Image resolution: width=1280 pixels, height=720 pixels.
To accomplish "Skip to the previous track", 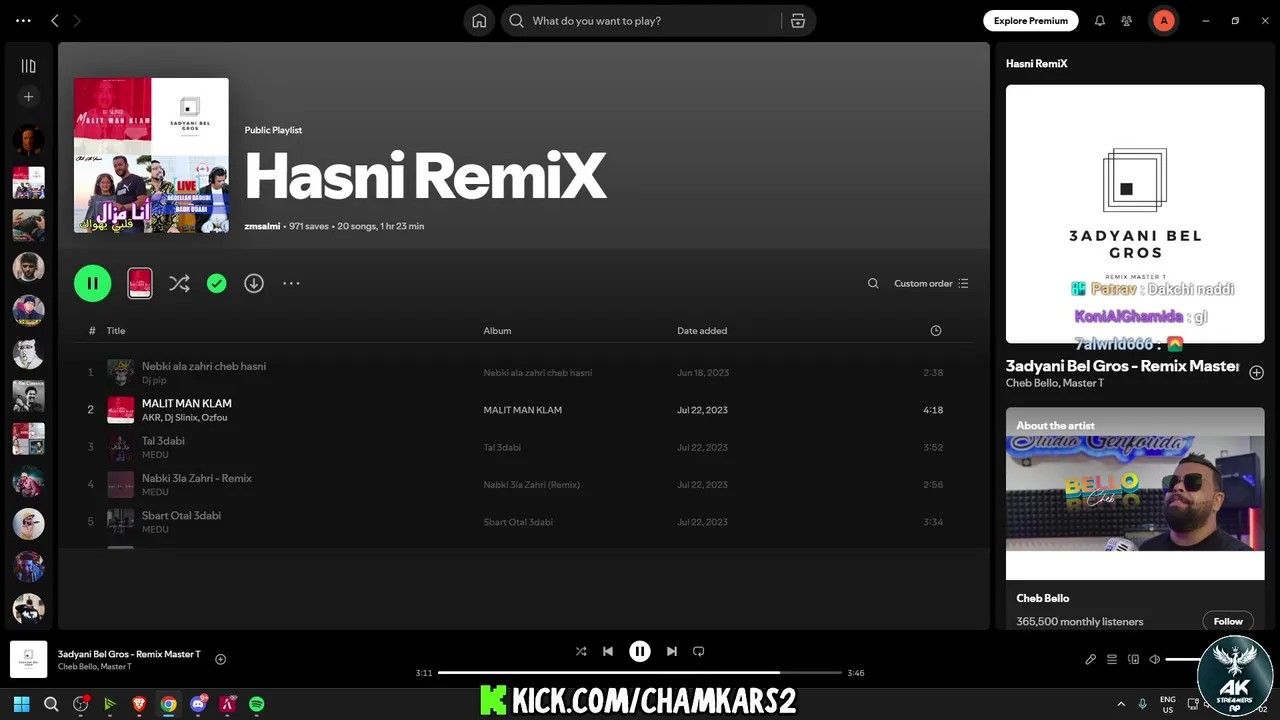I will tap(608, 651).
